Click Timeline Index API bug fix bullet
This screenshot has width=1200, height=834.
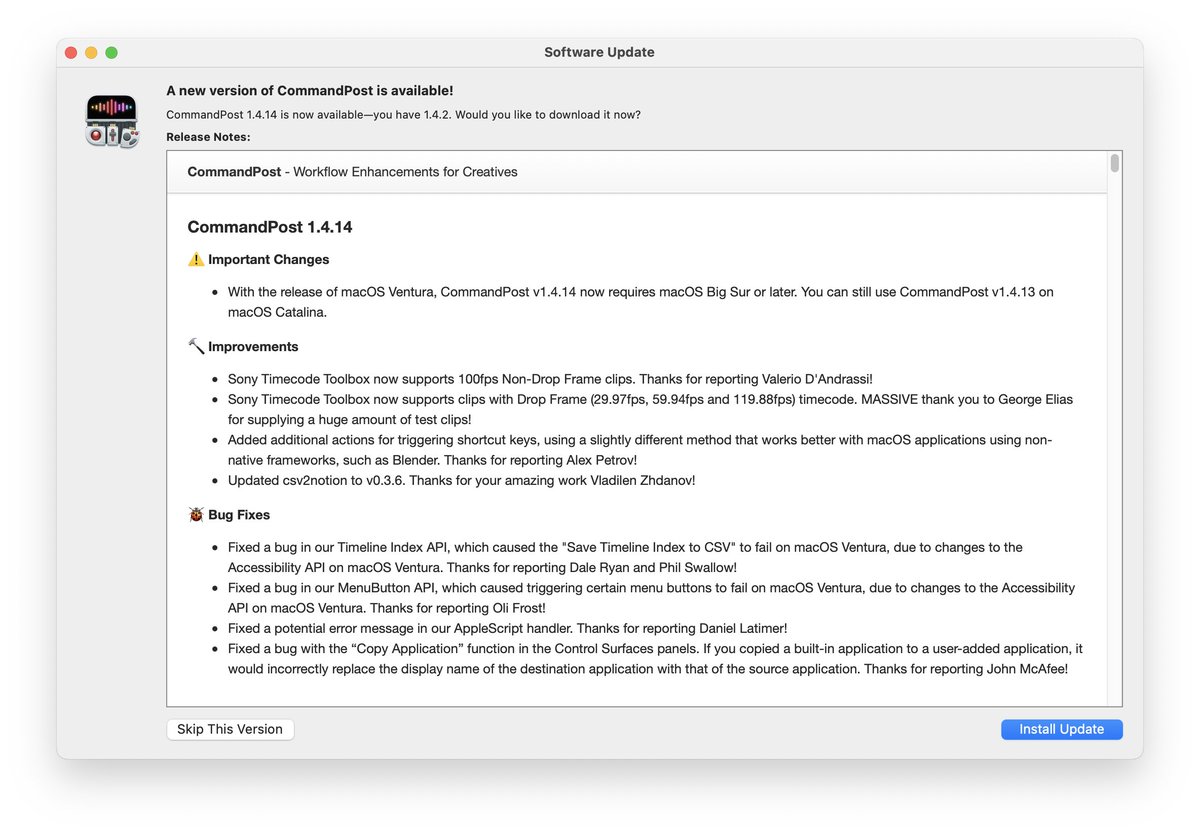click(625, 557)
